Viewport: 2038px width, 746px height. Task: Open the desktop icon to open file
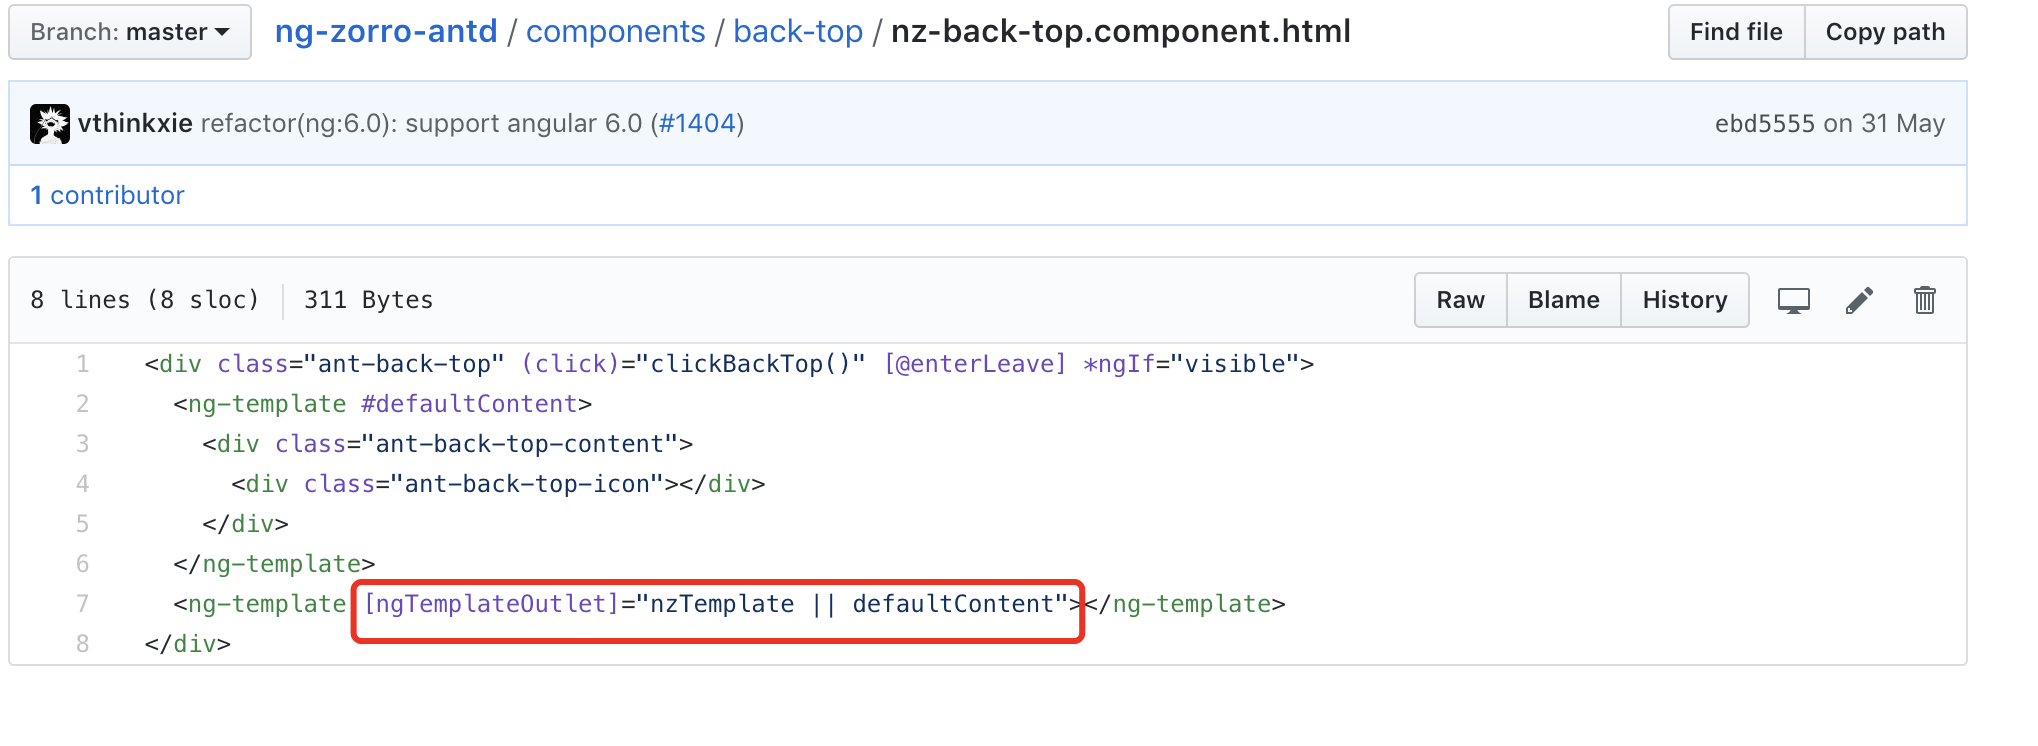tap(1793, 301)
